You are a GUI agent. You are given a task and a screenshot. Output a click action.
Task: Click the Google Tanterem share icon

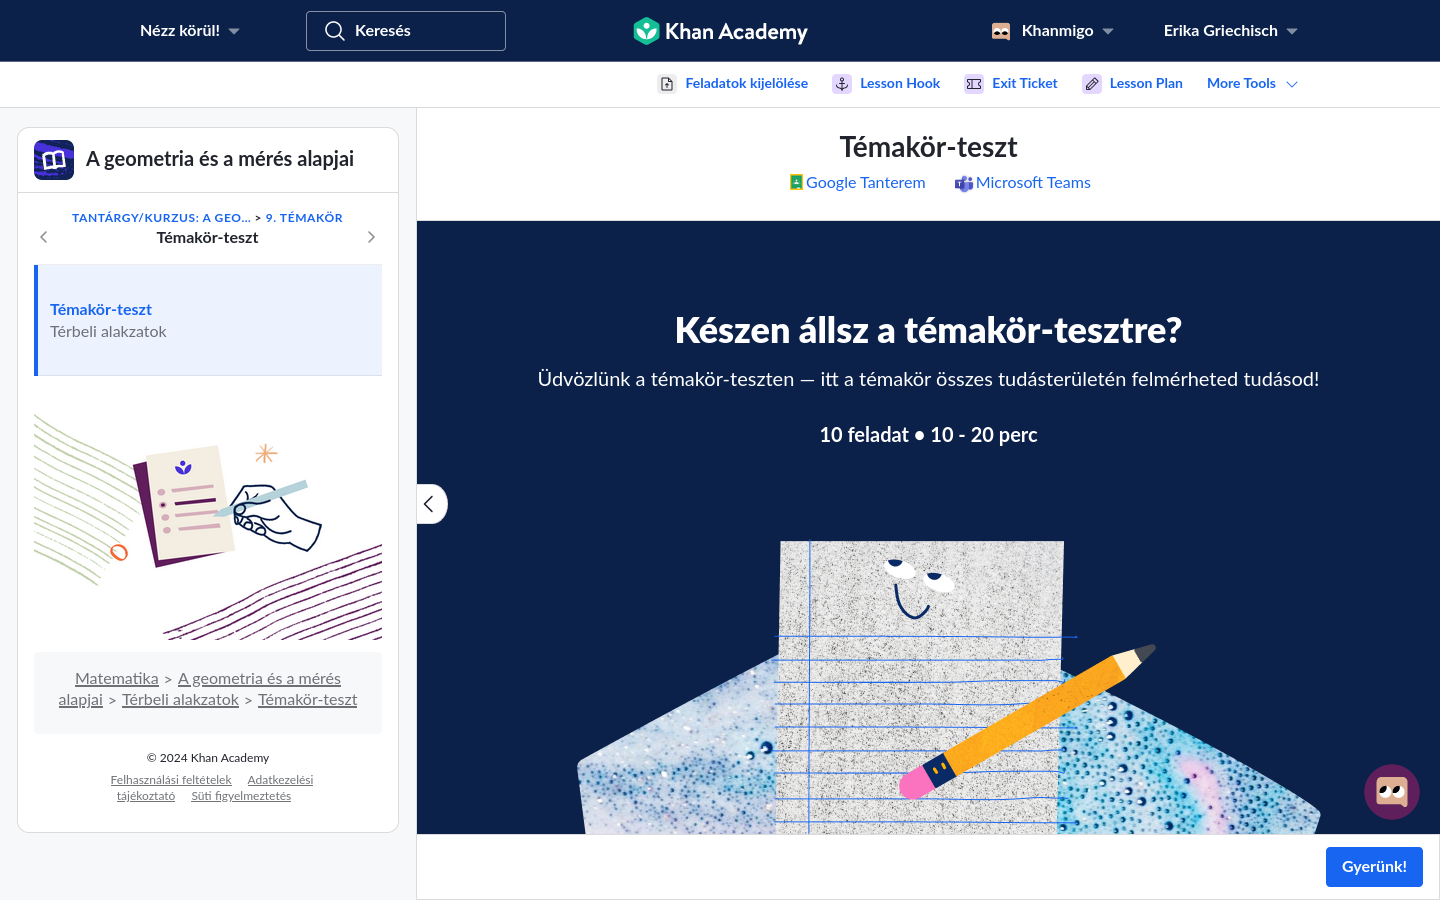point(796,182)
